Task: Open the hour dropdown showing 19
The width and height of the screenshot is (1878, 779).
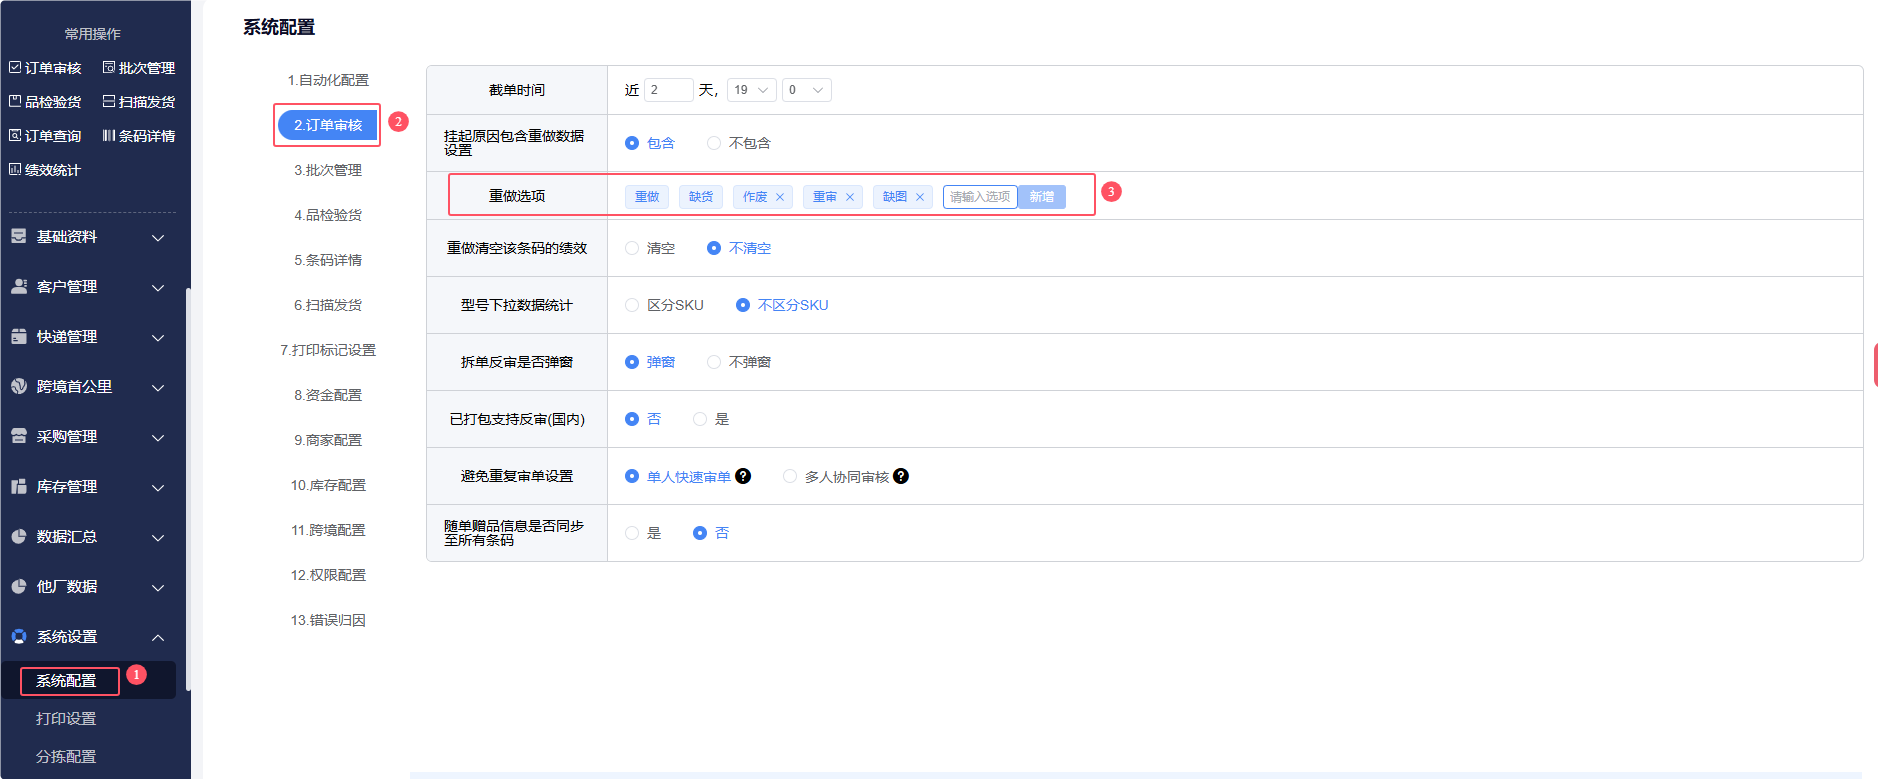Action: [751, 90]
